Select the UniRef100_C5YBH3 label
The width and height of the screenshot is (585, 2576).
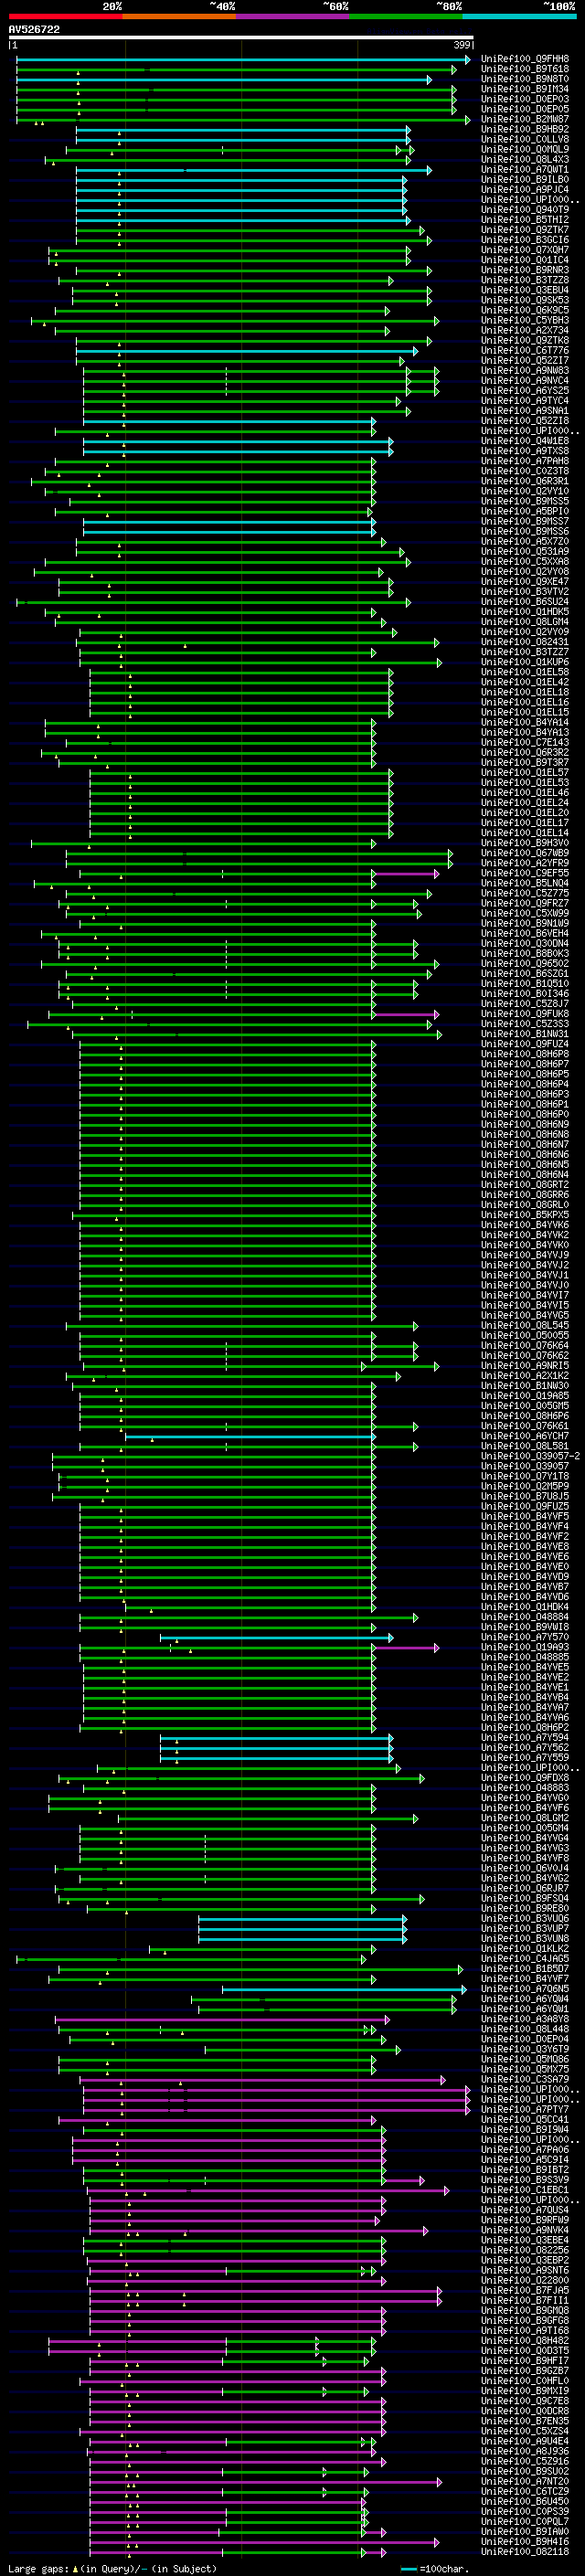pyautogui.click(x=525, y=320)
